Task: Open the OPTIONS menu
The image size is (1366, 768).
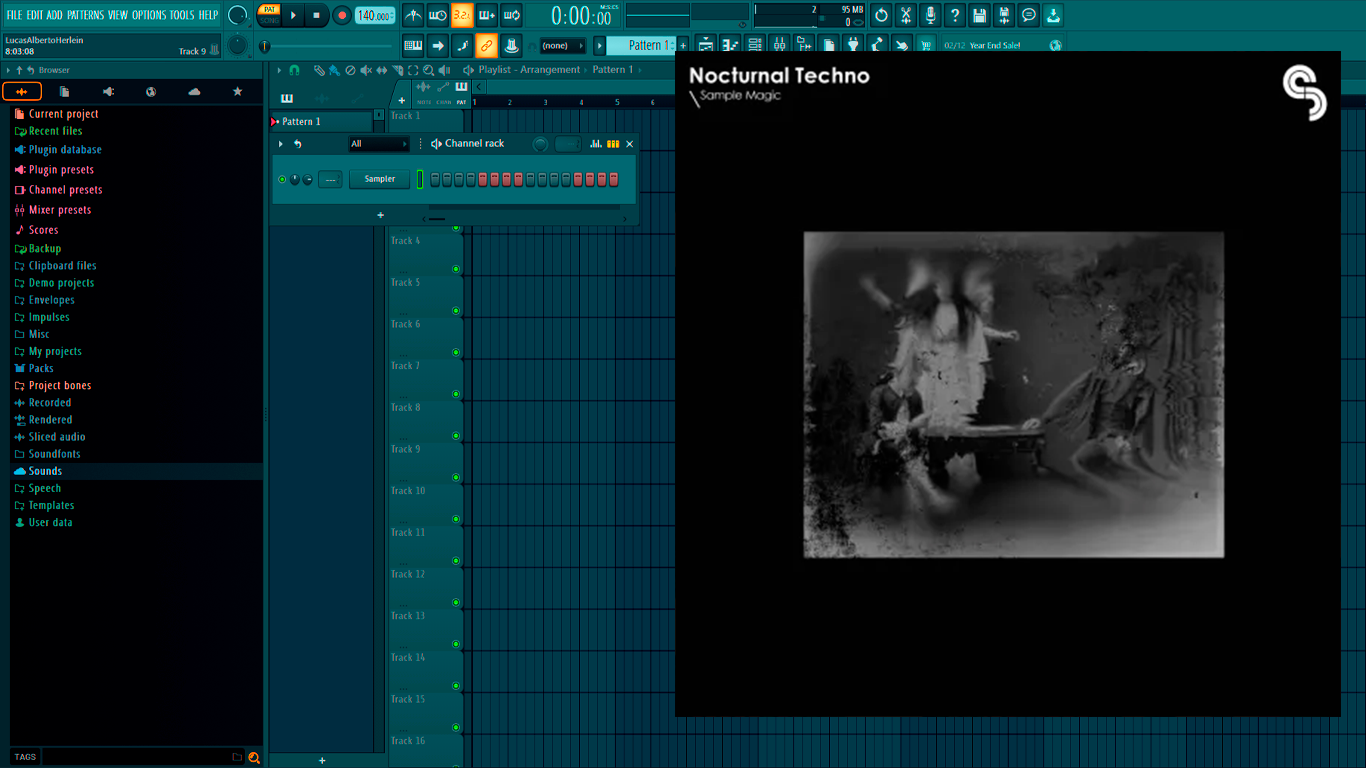Action: tap(149, 15)
